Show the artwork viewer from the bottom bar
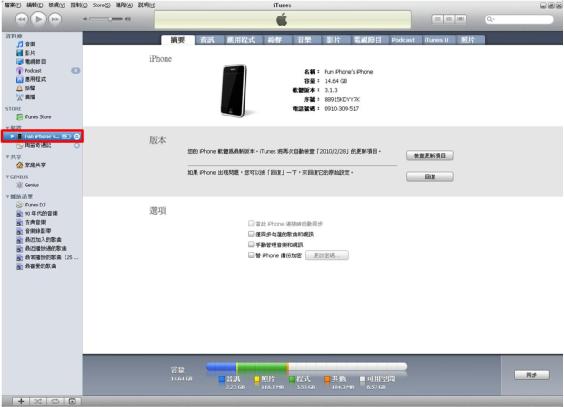The image size is (564, 407). 72,401
